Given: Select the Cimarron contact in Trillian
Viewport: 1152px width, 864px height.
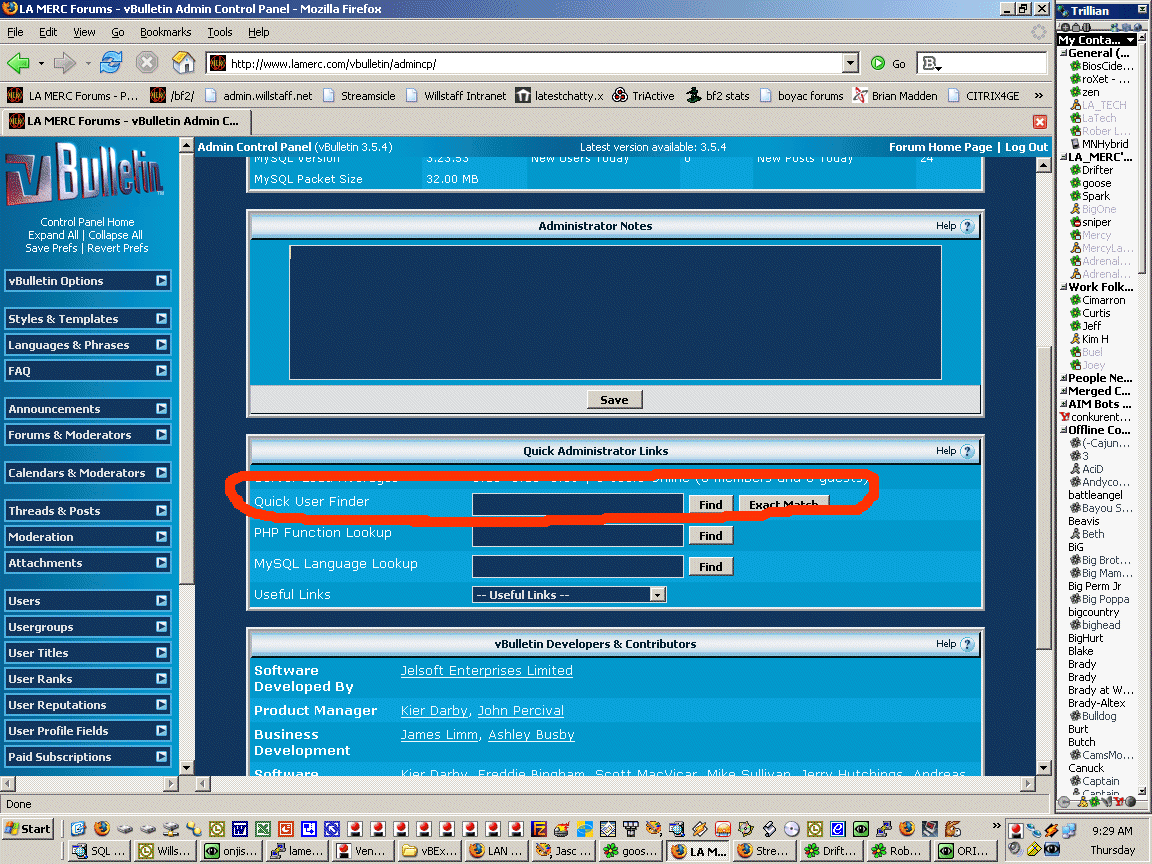Looking at the screenshot, I should coord(1104,300).
